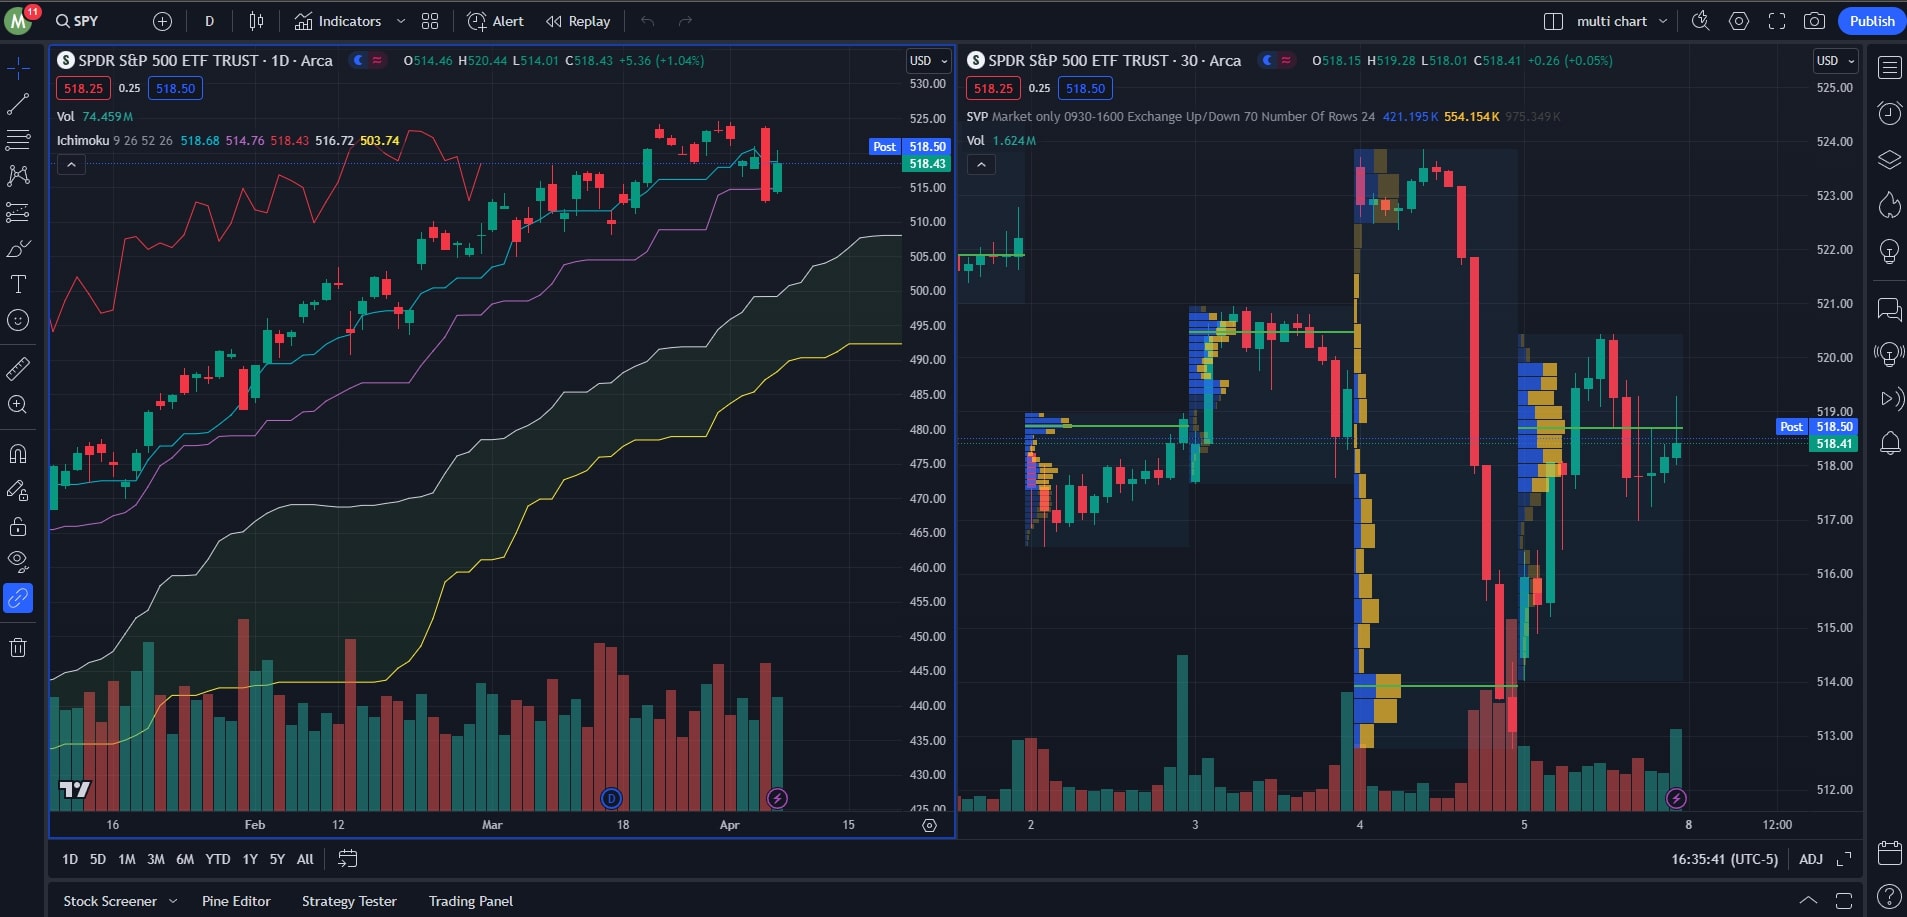
Task: Start bar Replay mode
Action: [578, 21]
